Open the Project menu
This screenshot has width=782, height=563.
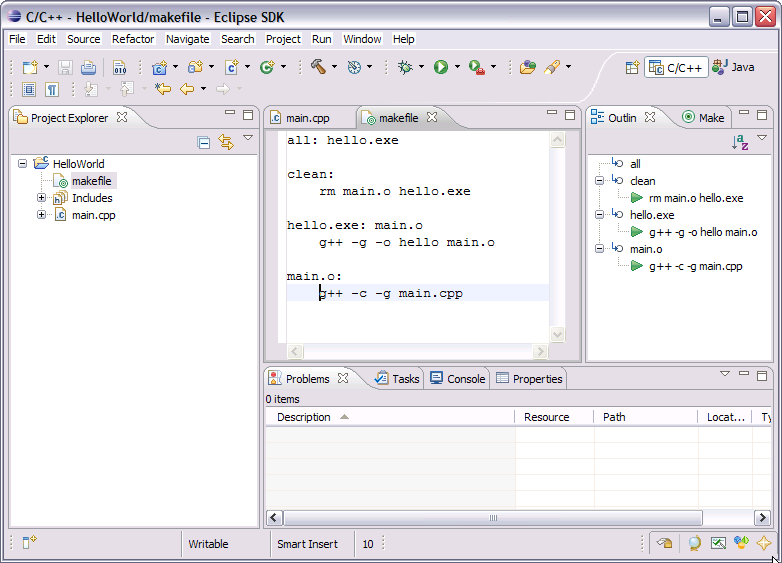(x=283, y=39)
